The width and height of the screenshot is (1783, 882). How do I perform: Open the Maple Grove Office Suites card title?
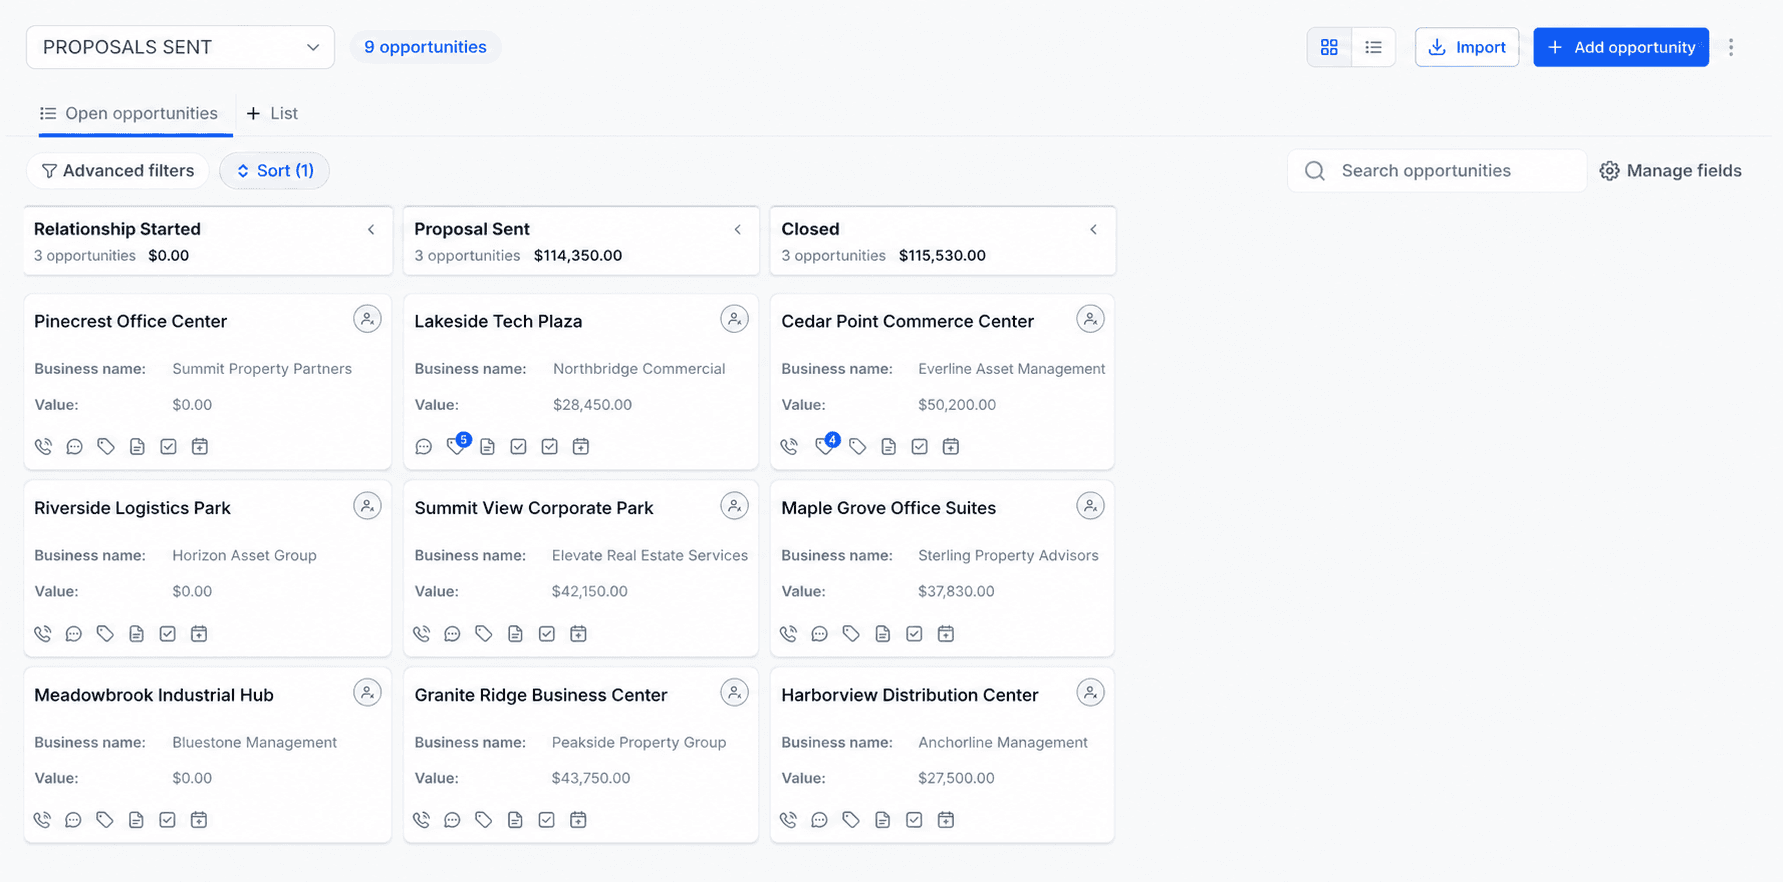click(x=888, y=508)
